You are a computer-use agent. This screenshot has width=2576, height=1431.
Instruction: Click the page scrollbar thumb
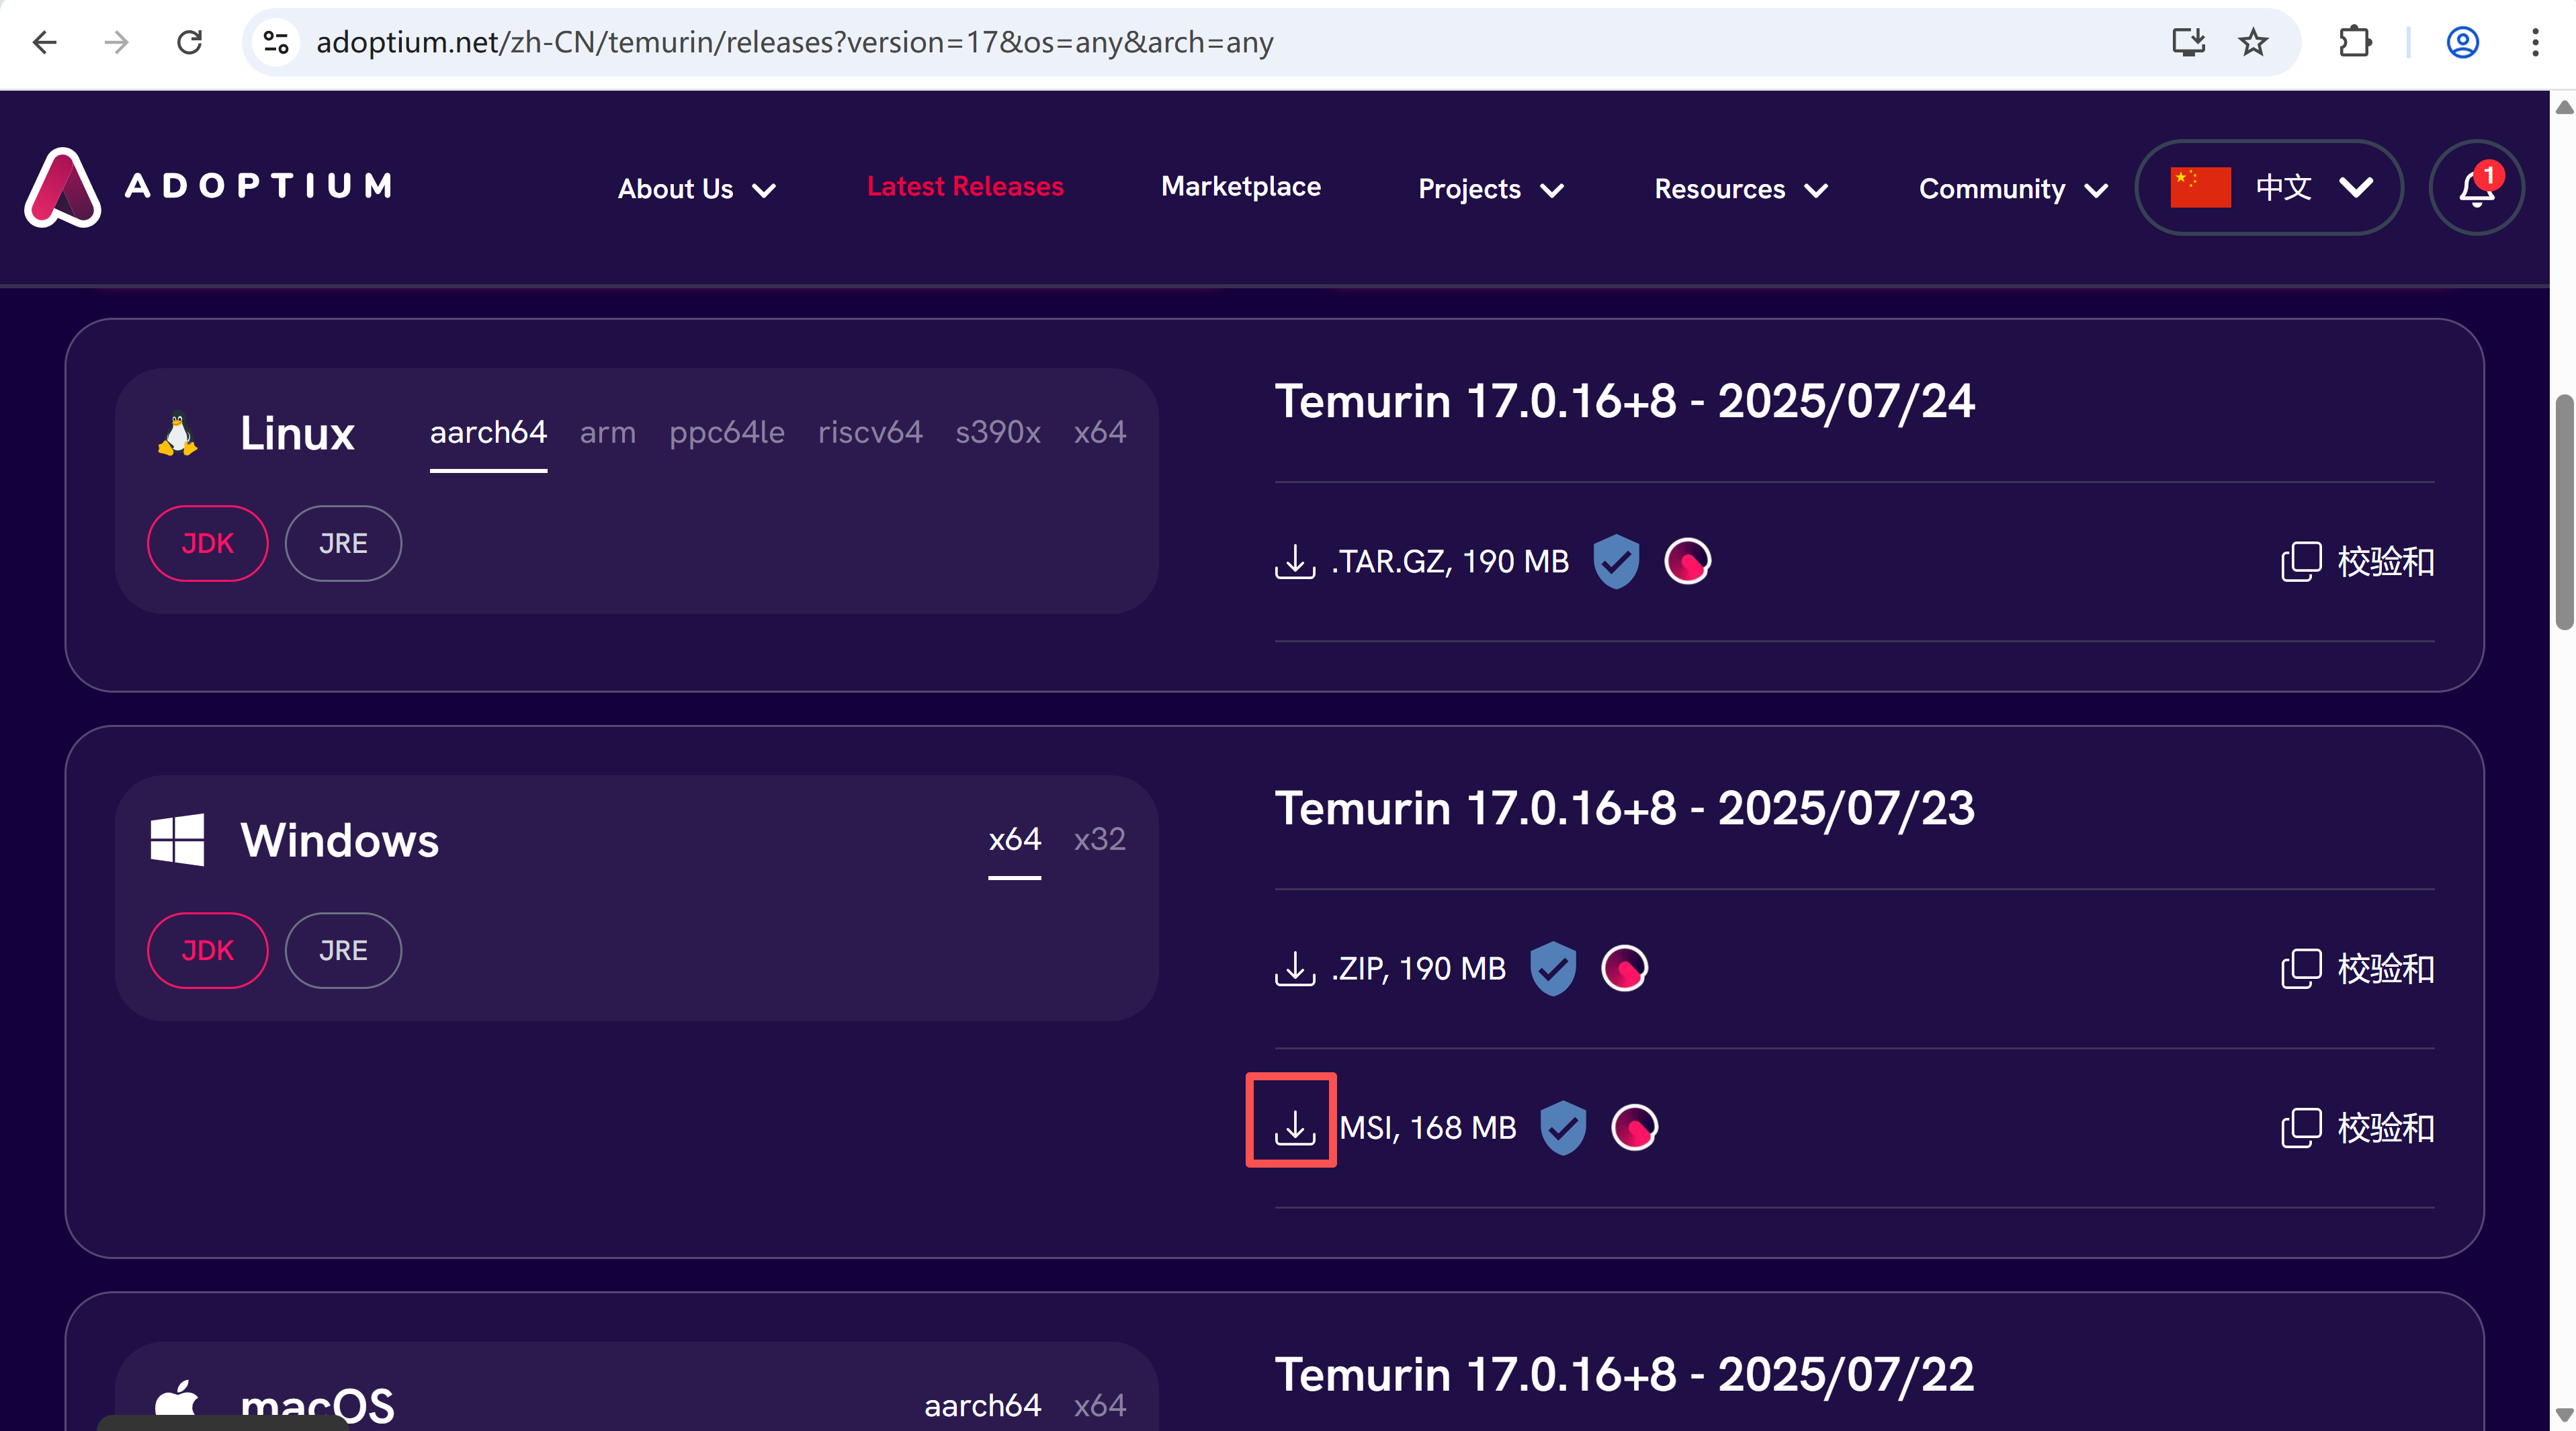[x=2563, y=512]
